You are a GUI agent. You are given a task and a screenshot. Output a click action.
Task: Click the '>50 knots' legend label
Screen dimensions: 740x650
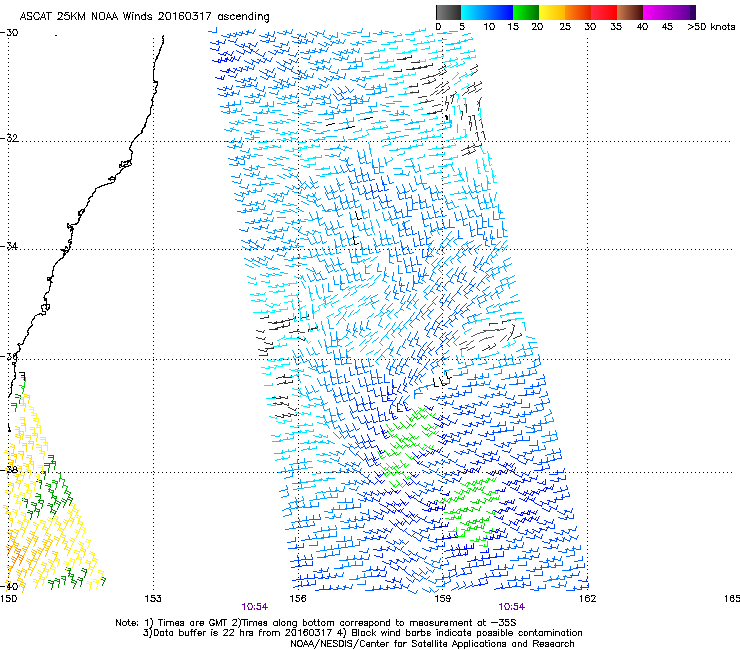tap(711, 27)
